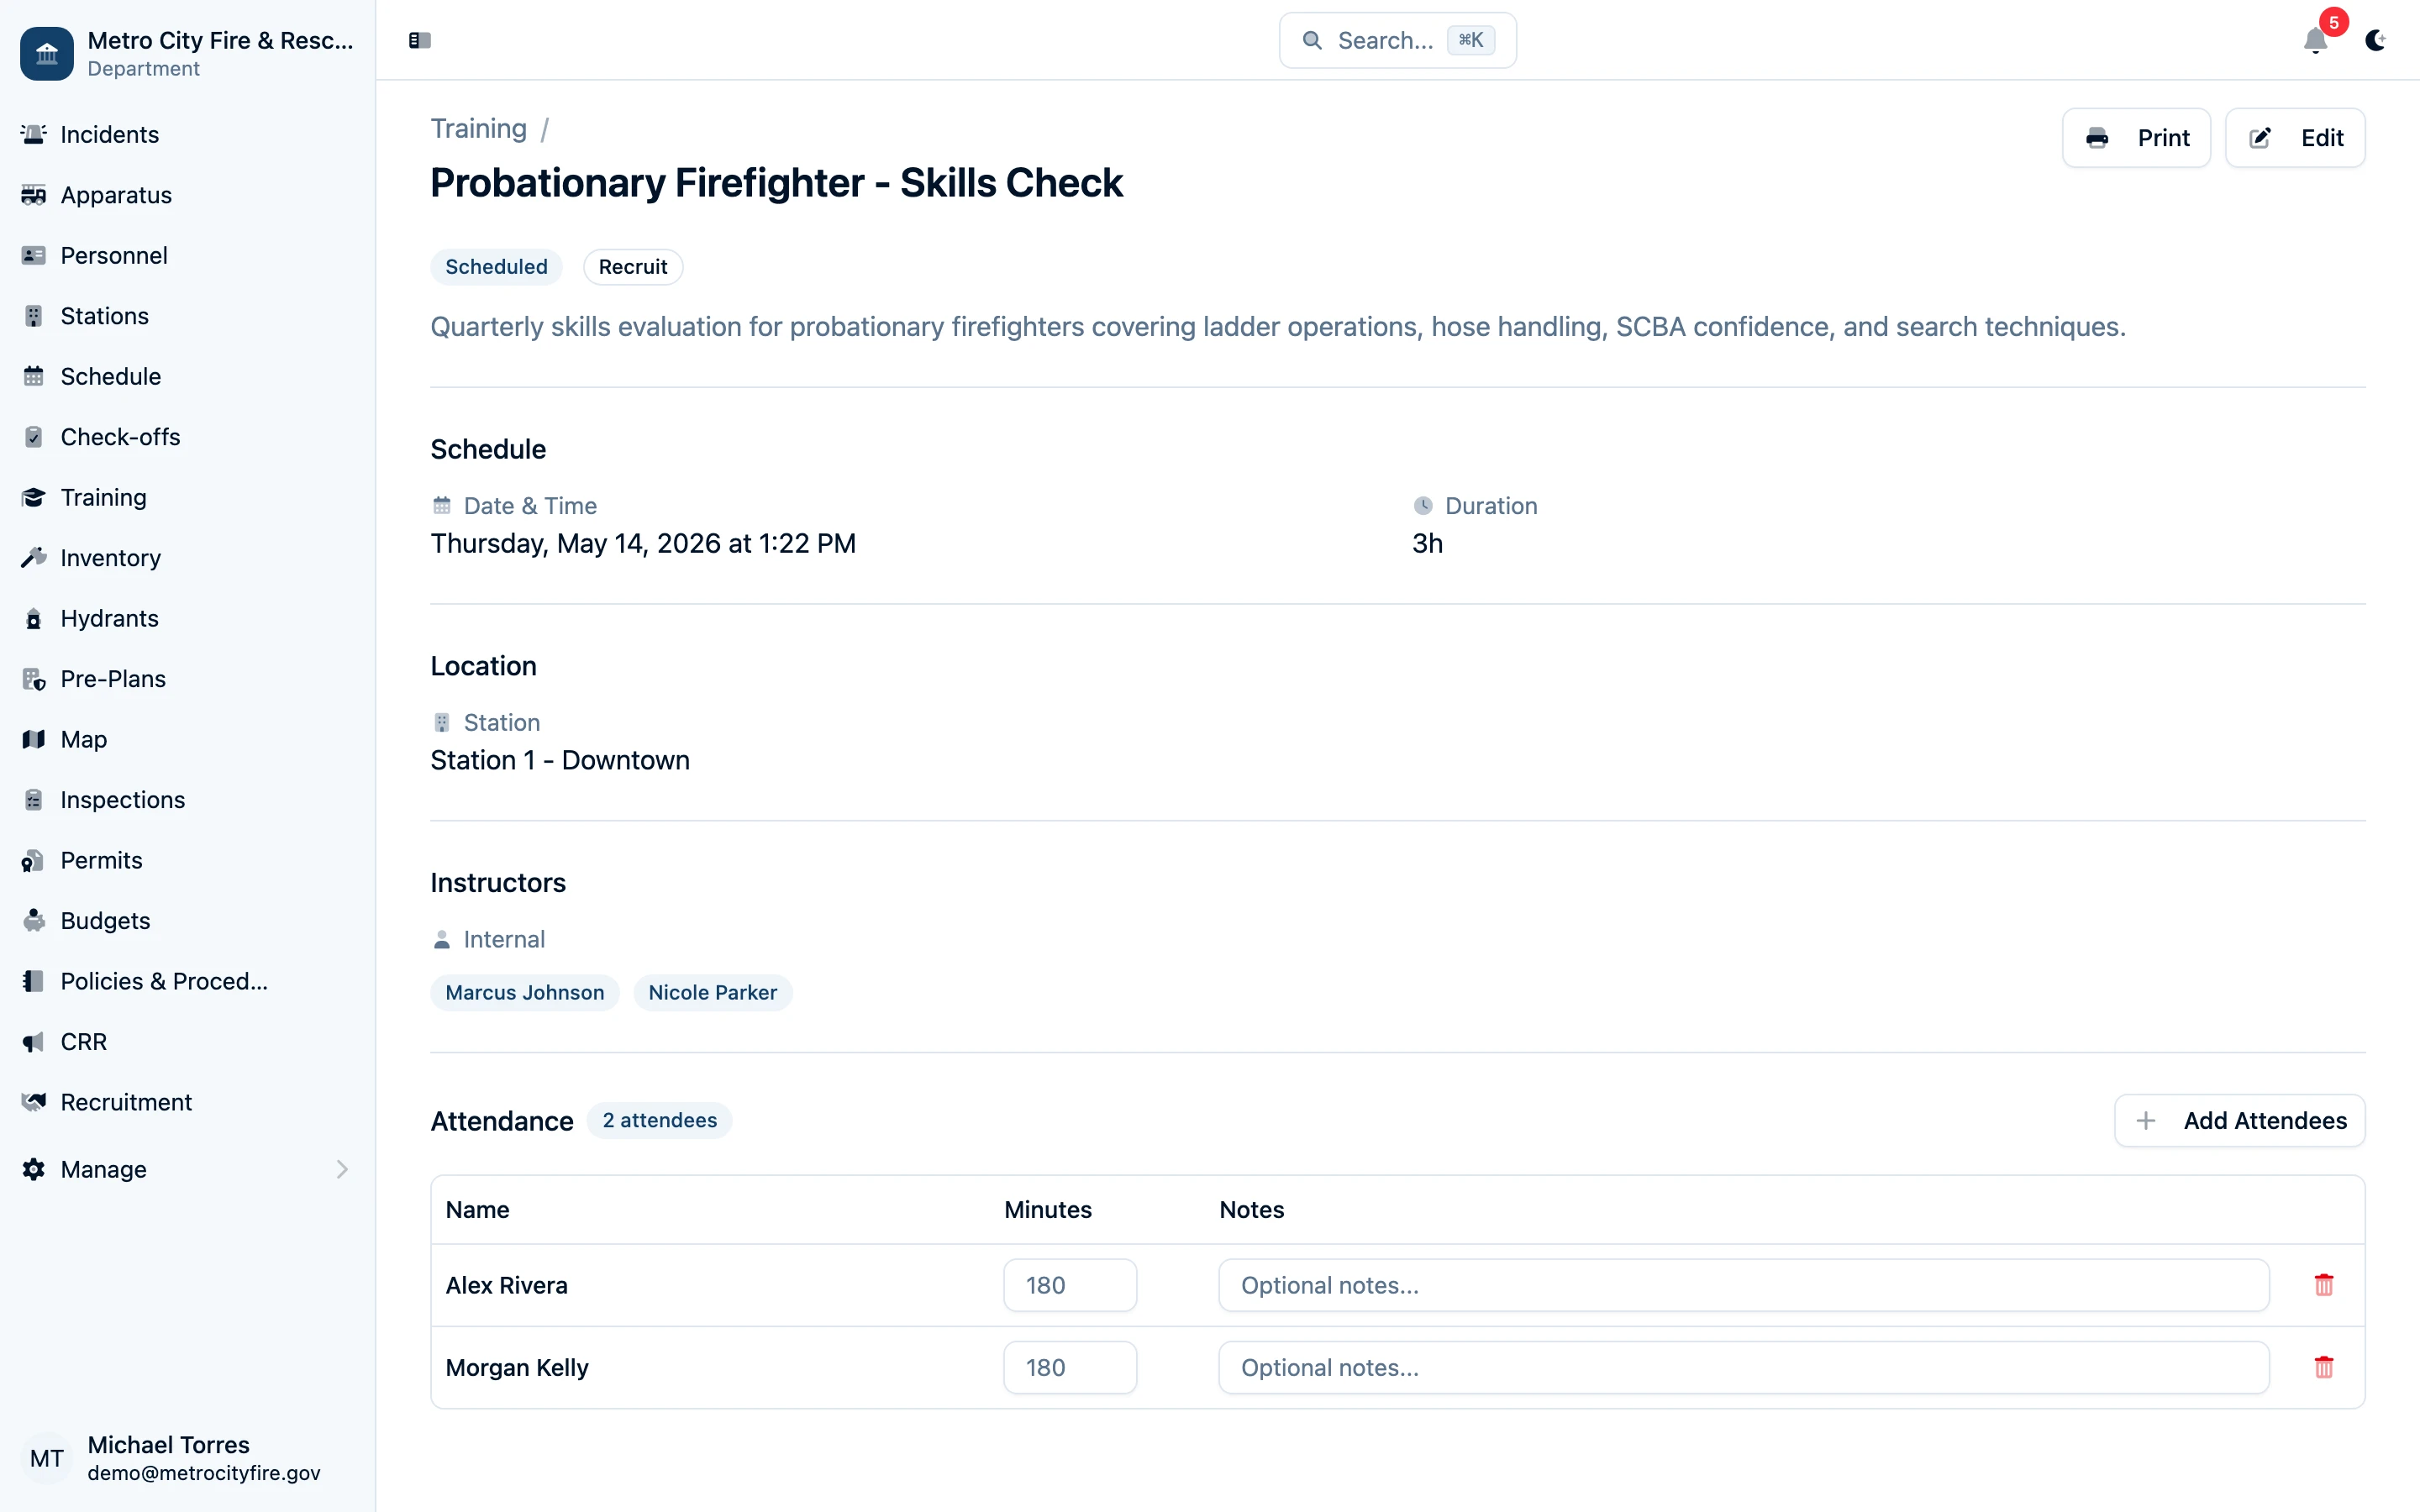
Task: Delete Alex Rivera's row with trash icon
Action: tap(2324, 1284)
